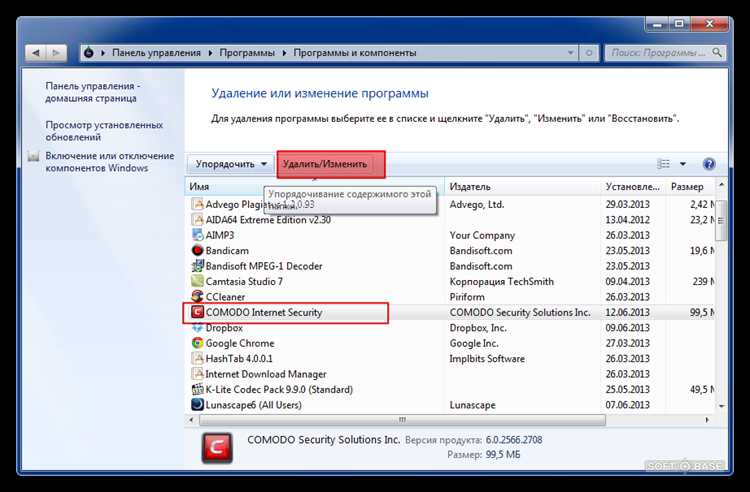The width and height of the screenshot is (750, 492).
Task: Click the large COMODO logo in details pane
Action: pos(217,448)
